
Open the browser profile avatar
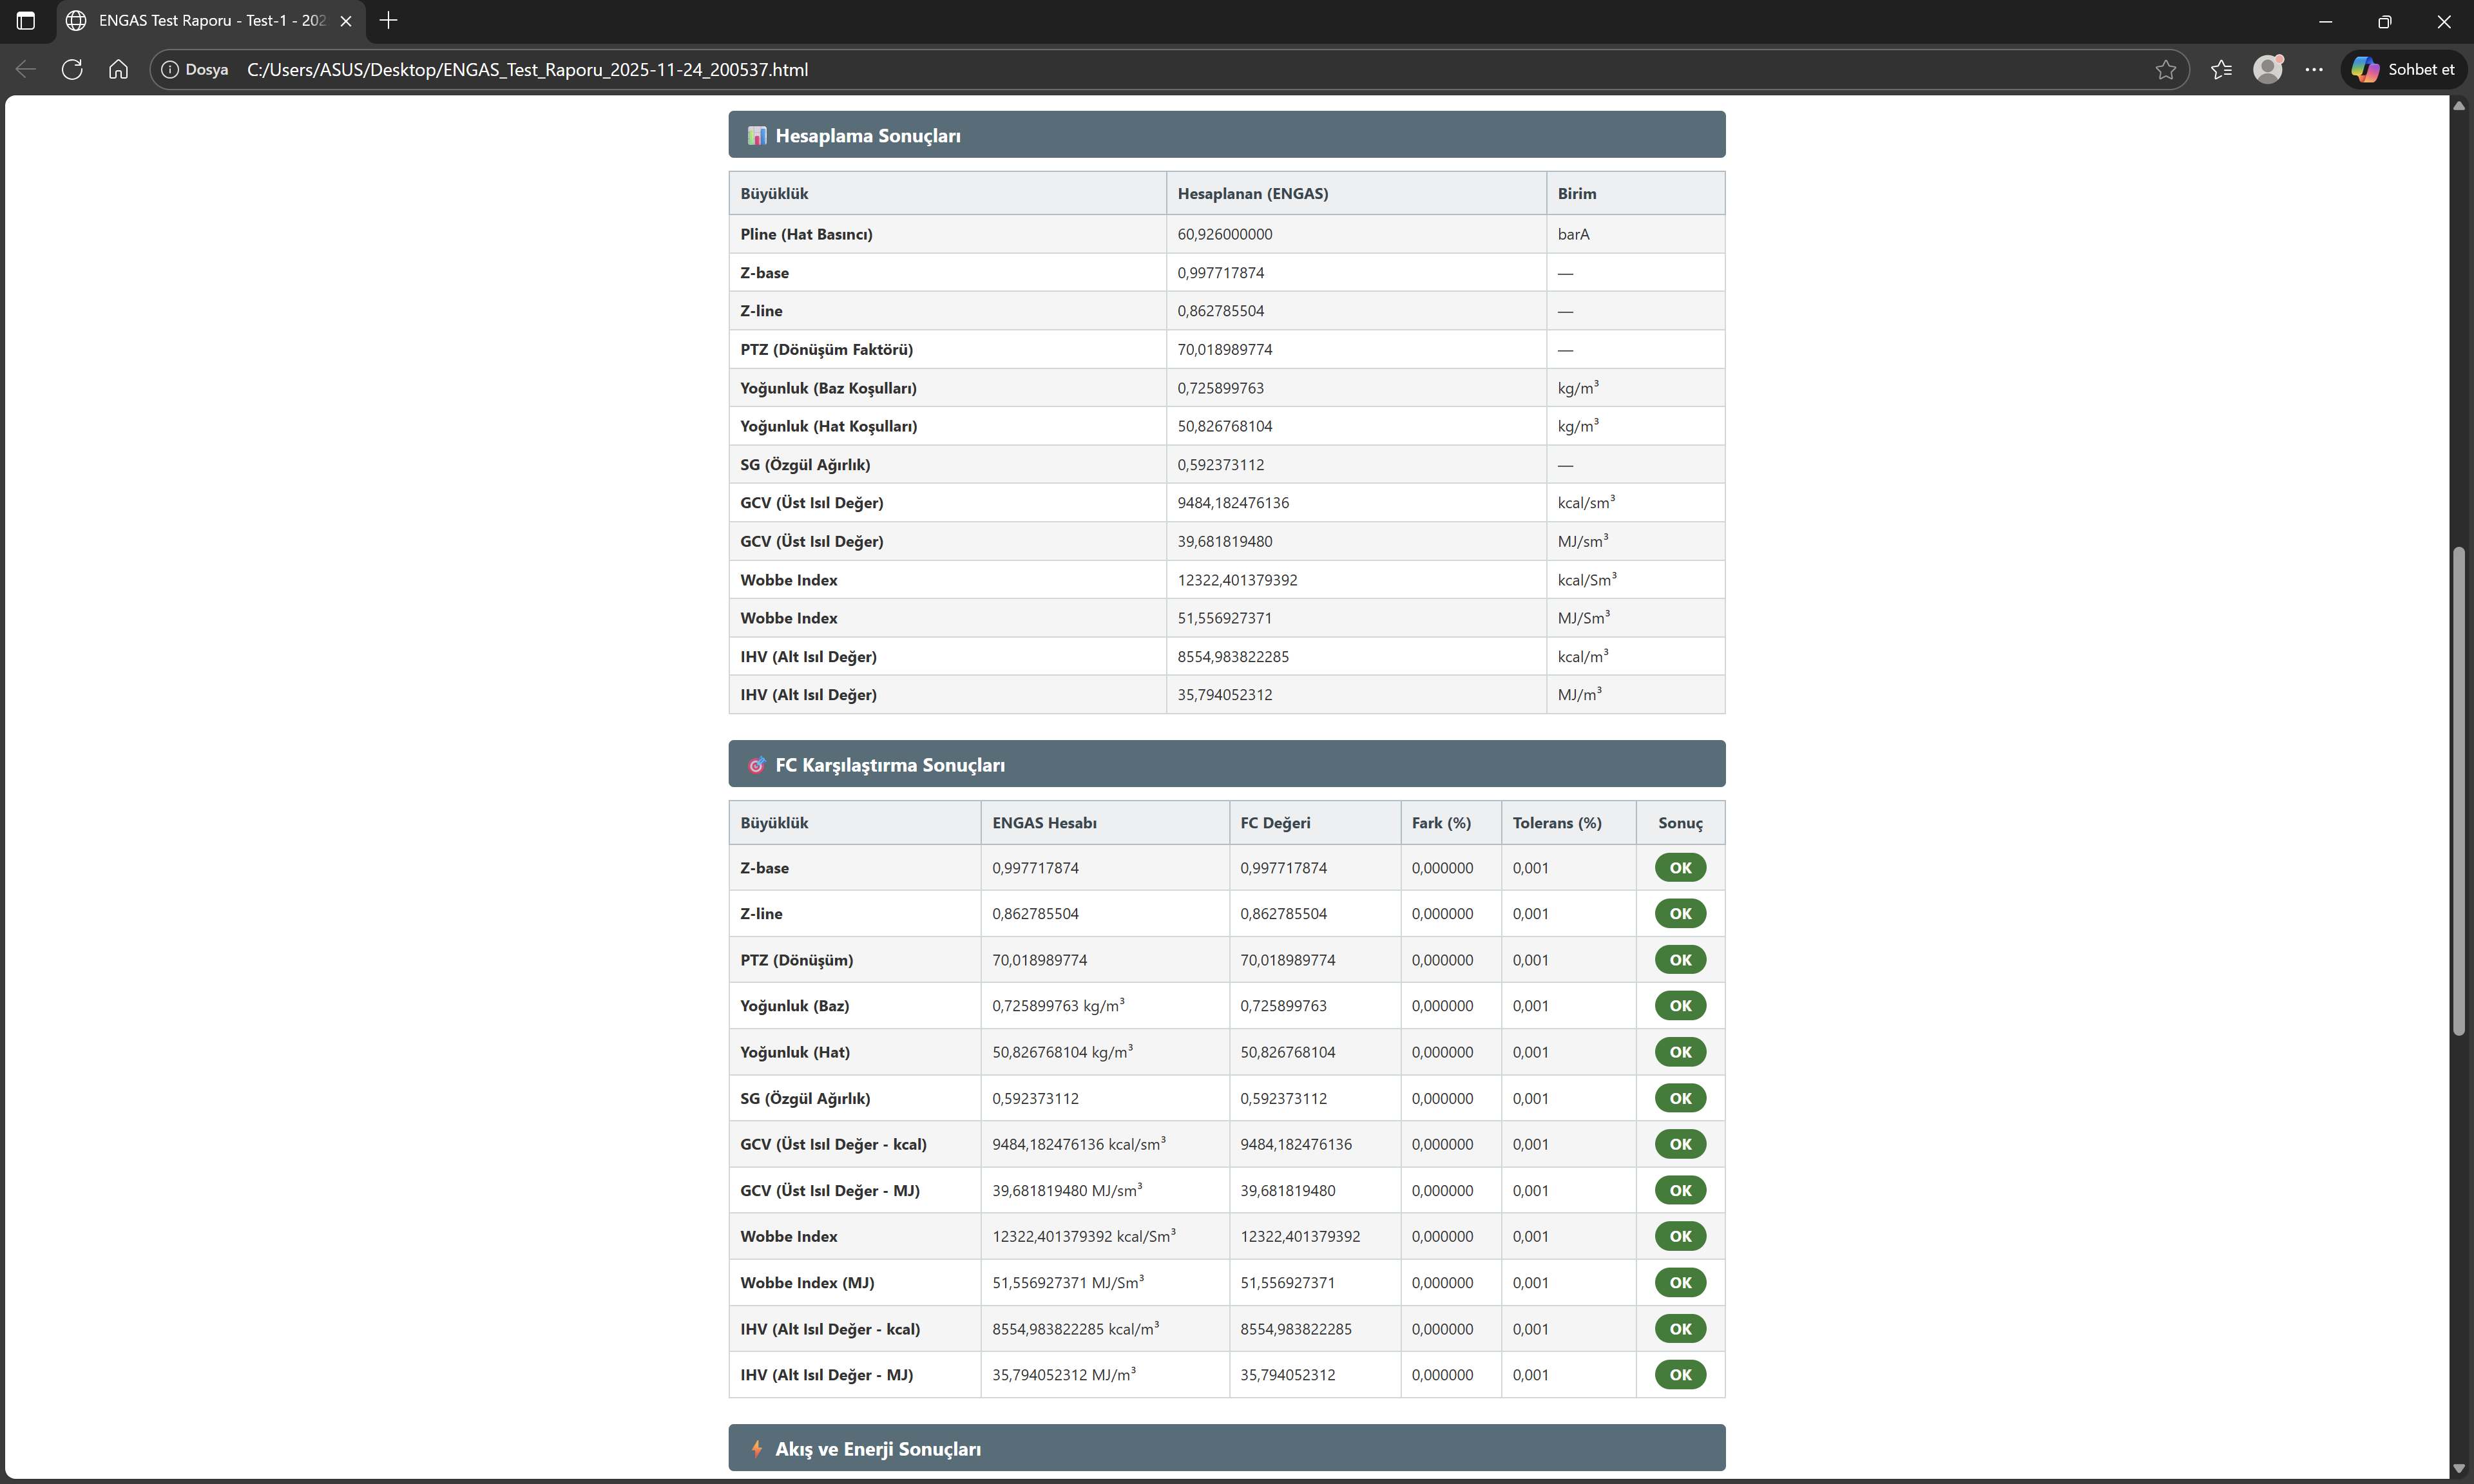tap(2267, 69)
